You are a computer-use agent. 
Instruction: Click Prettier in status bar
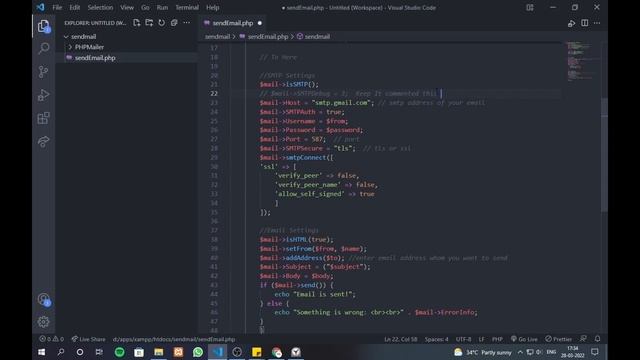tap(559, 339)
